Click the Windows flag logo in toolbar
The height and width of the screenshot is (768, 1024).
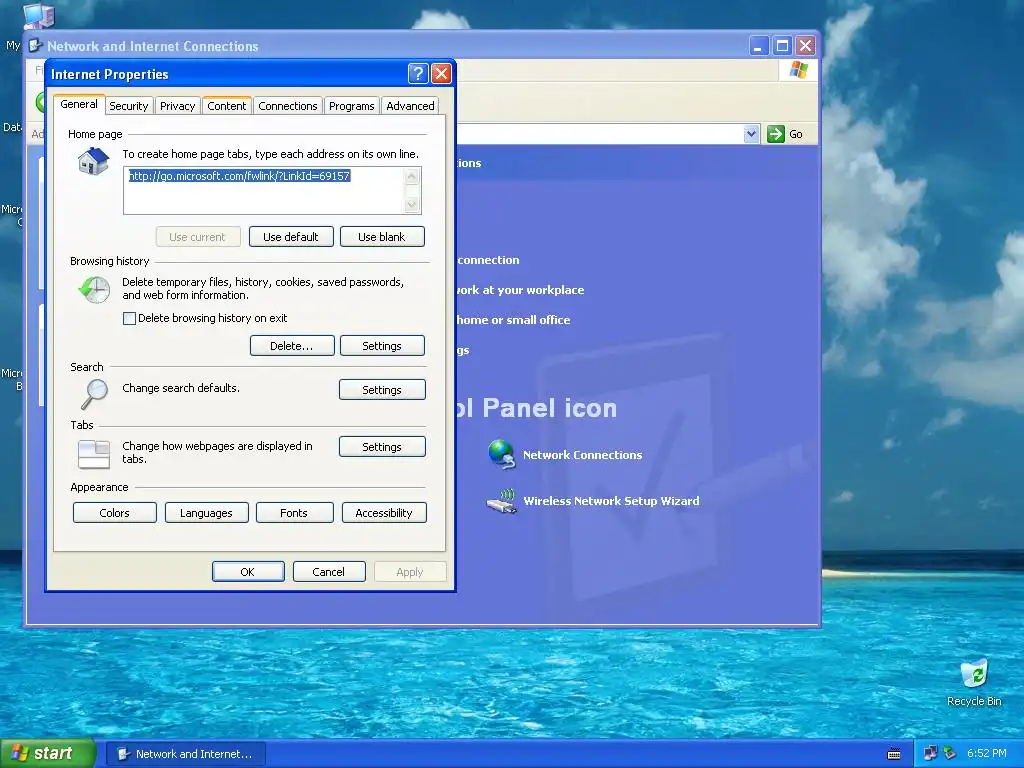[798, 70]
